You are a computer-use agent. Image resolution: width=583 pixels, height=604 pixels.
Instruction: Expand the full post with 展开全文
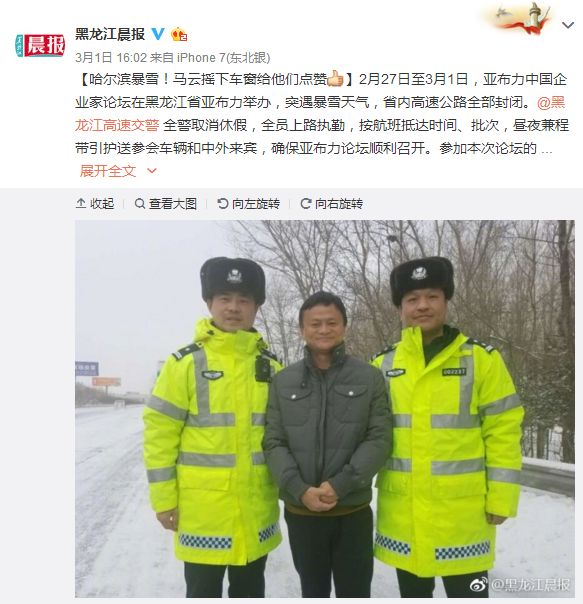[x=108, y=171]
